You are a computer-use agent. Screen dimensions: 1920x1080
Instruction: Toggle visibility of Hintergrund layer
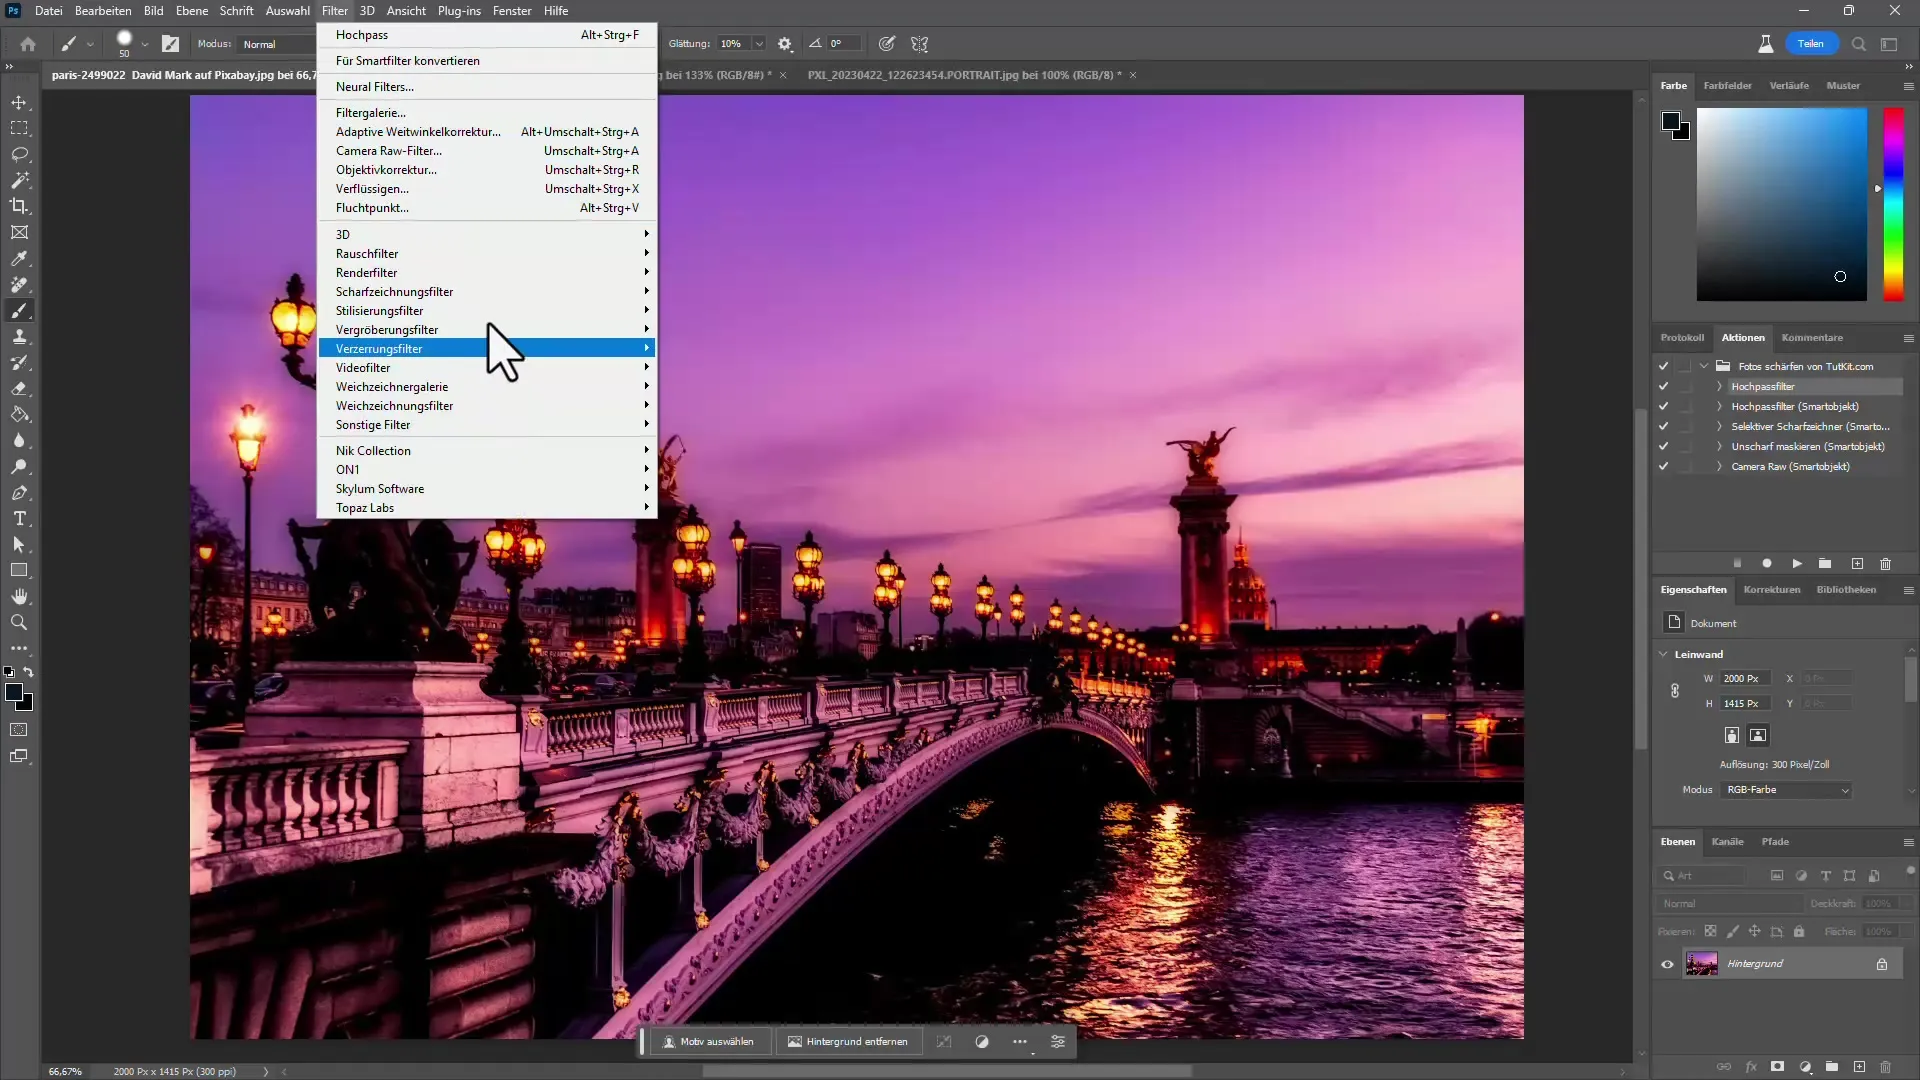tap(1667, 965)
